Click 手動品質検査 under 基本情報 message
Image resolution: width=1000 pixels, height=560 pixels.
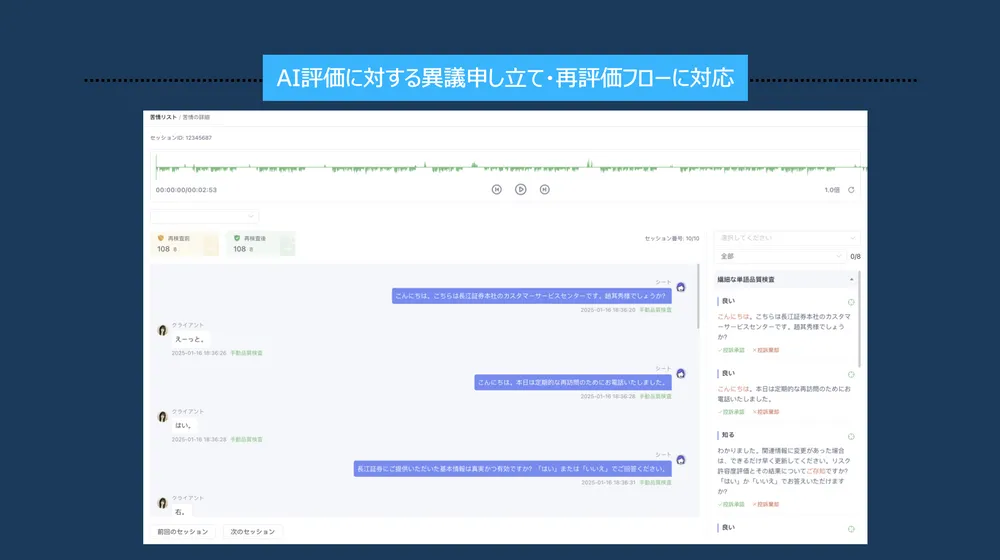tap(656, 483)
